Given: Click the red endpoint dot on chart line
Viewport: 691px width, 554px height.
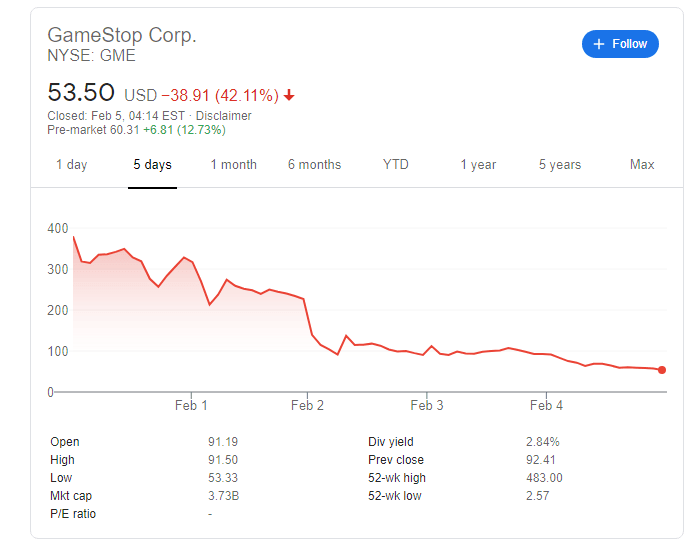Looking at the screenshot, I should coord(662,370).
